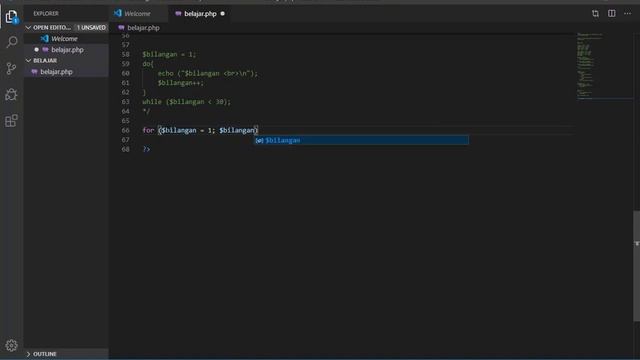Click the 1 UNSAVED badge
Image resolution: width=640 pixels, height=360 pixels.
pos(91,27)
